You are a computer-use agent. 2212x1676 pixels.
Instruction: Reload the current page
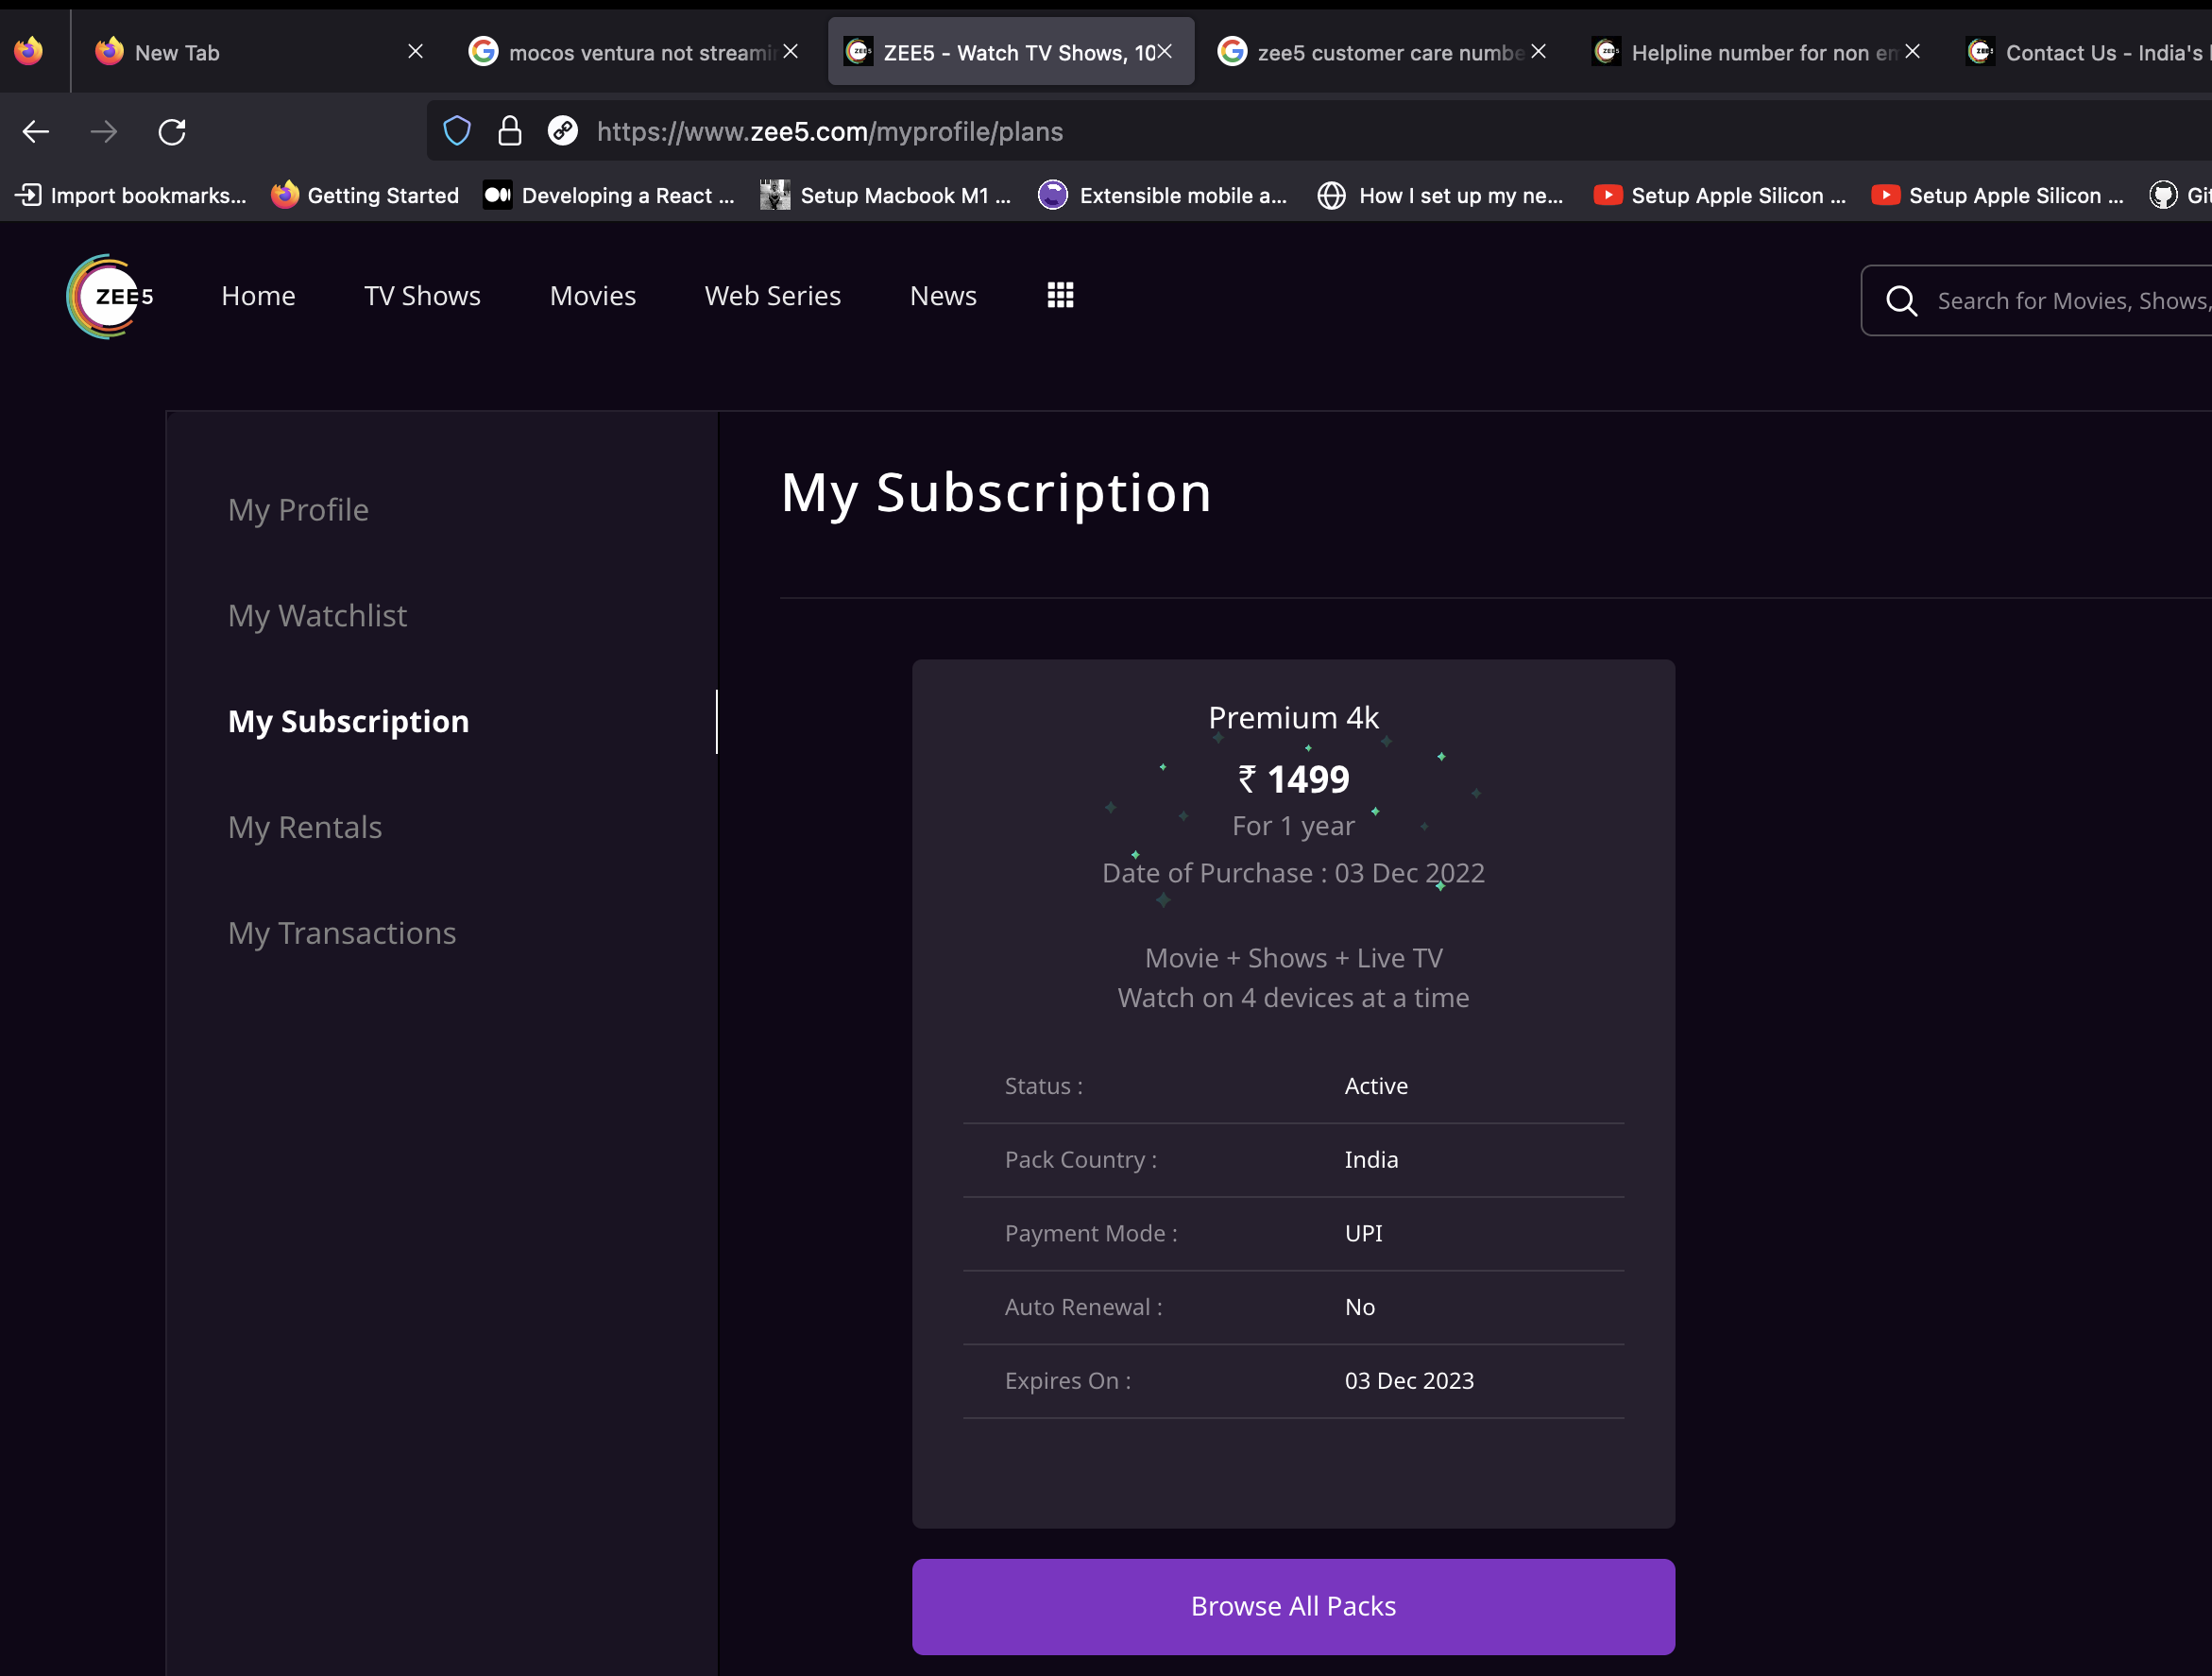point(172,131)
